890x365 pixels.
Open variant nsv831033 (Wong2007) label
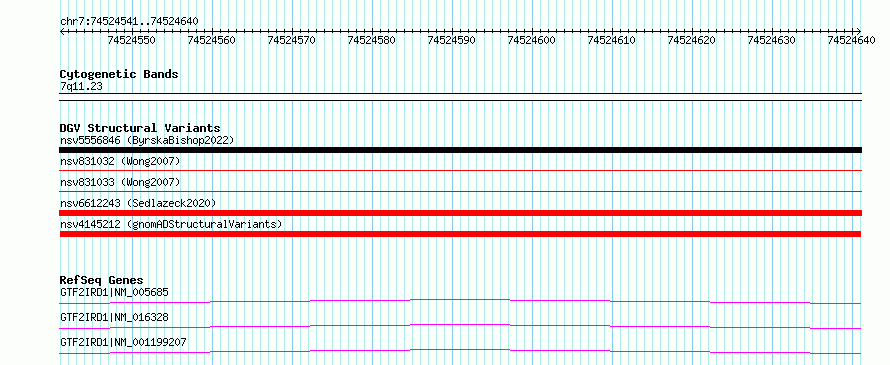point(120,182)
